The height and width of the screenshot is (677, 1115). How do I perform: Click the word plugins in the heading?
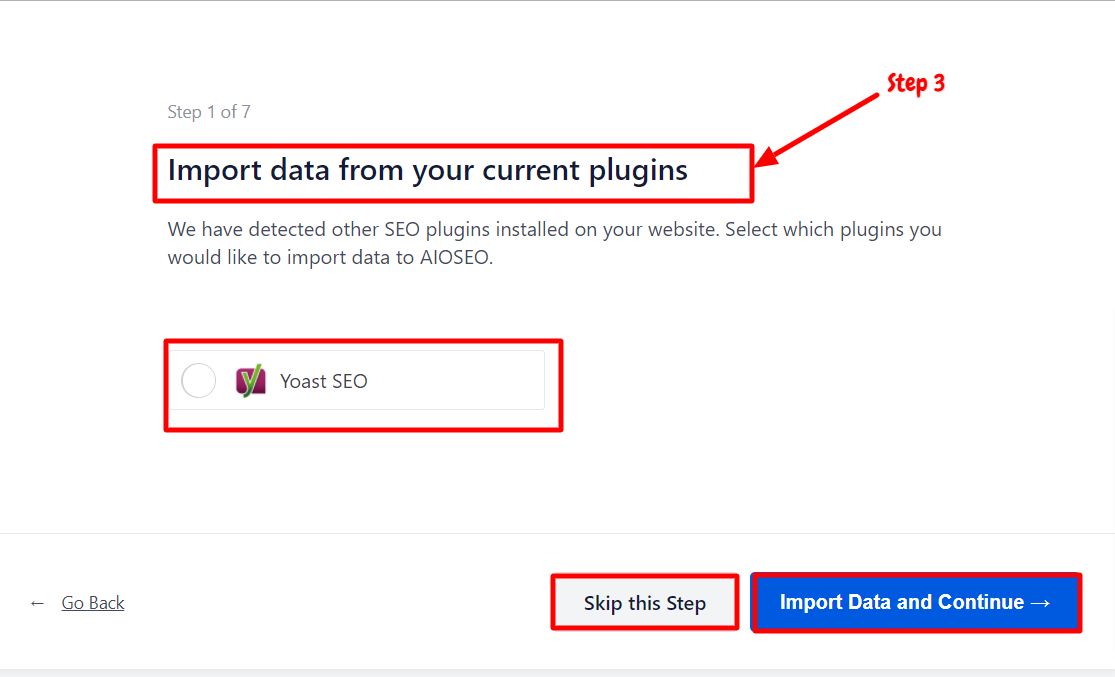click(639, 172)
